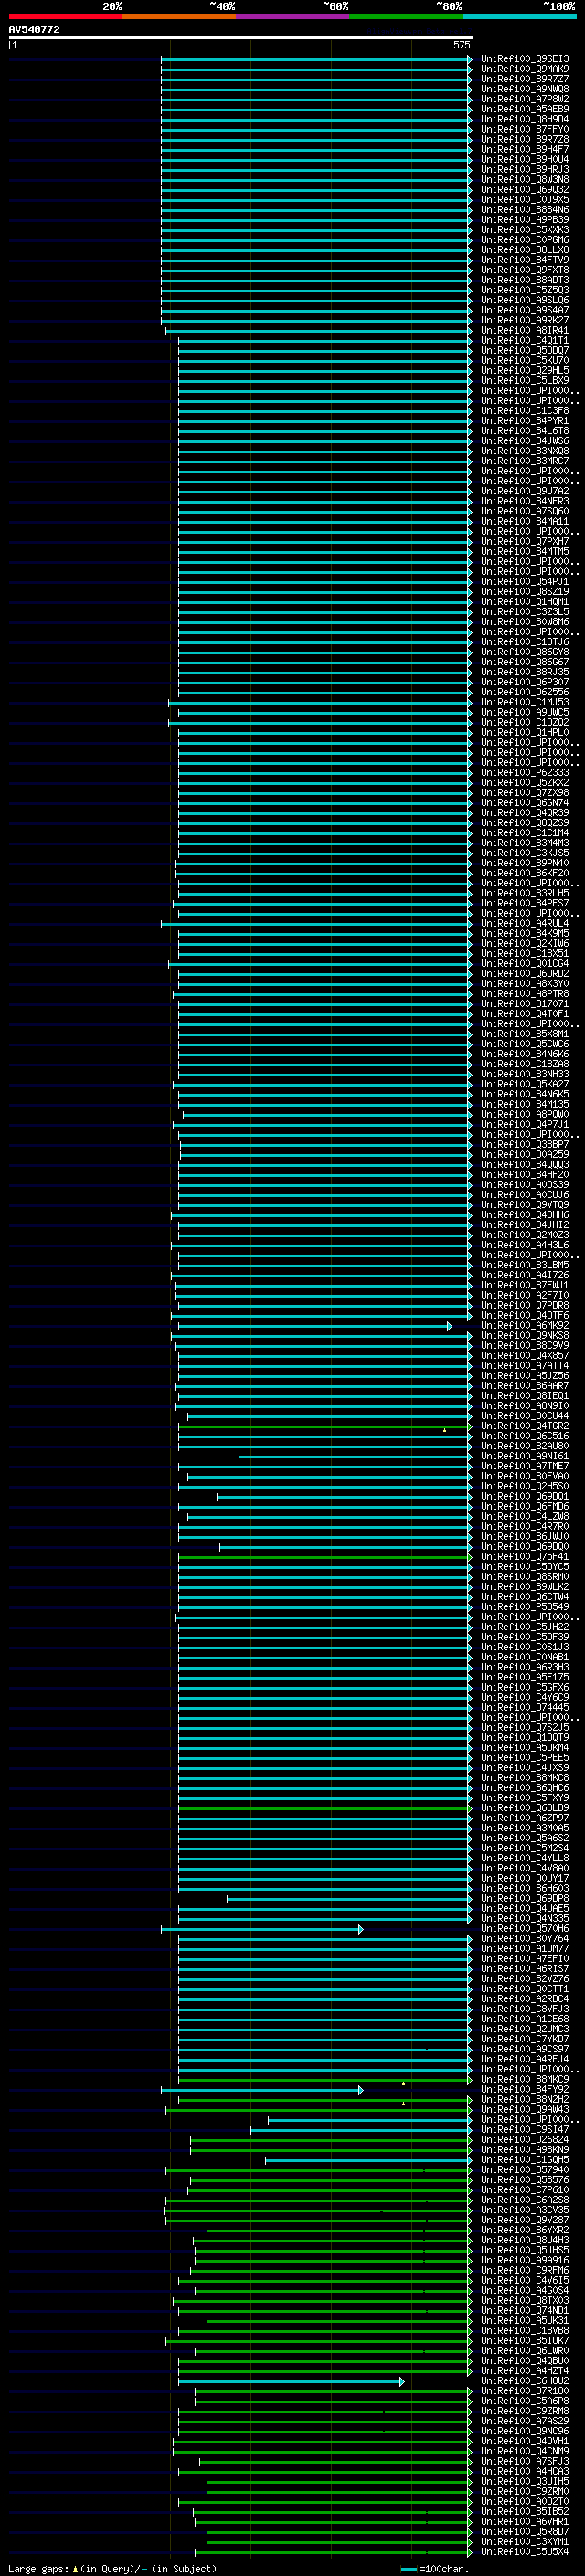This screenshot has width=585, height=2576.
Task: Click the green ~80% identity legend bar
Action: (x=406, y=16)
